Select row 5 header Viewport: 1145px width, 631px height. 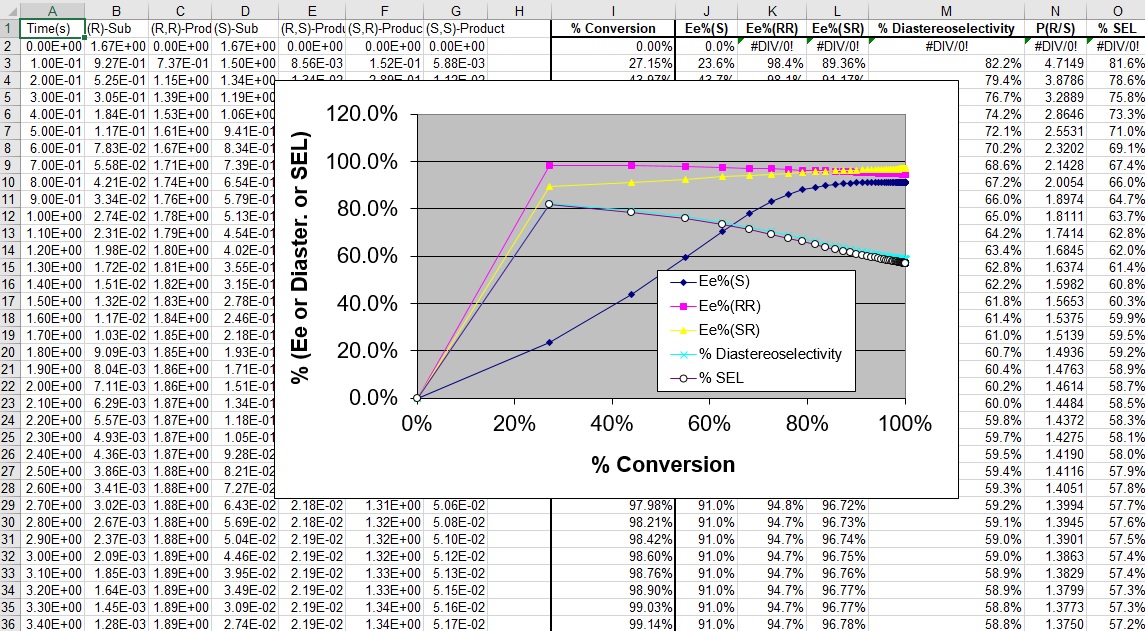click(x=10, y=97)
